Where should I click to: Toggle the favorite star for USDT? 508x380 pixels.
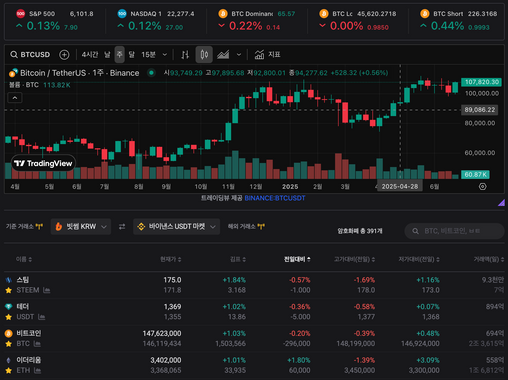tap(9, 317)
